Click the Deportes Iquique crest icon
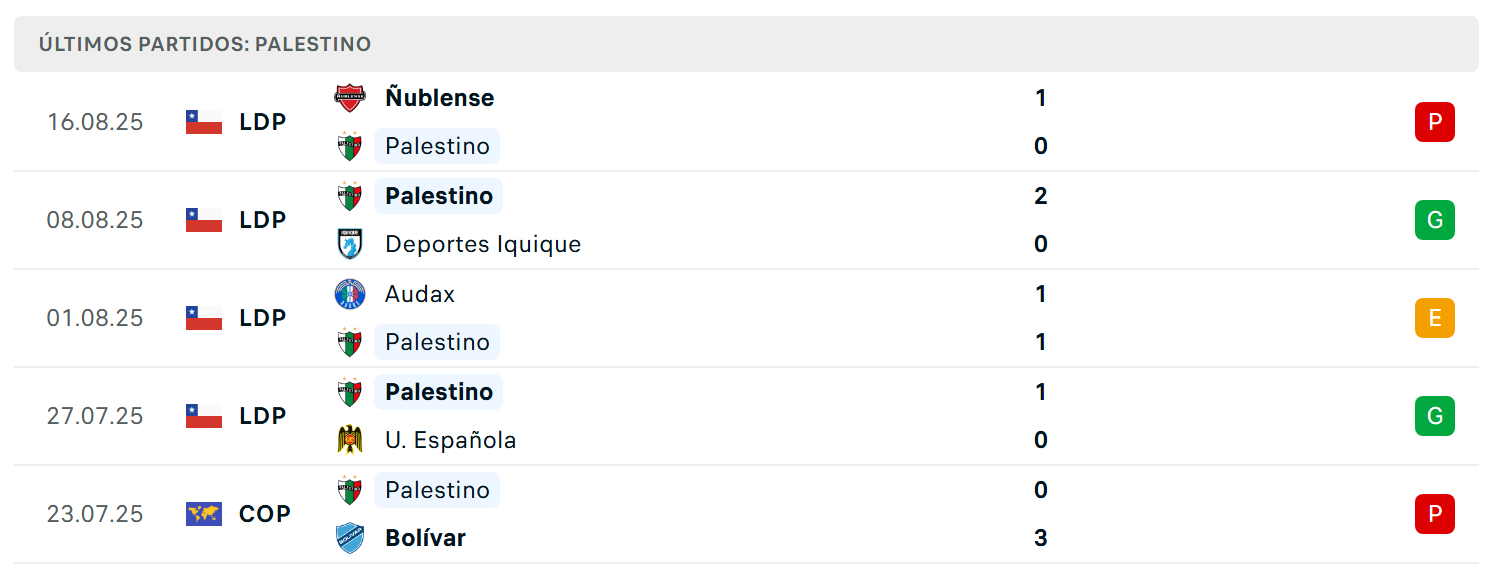The height and width of the screenshot is (578, 1495). pyautogui.click(x=350, y=244)
